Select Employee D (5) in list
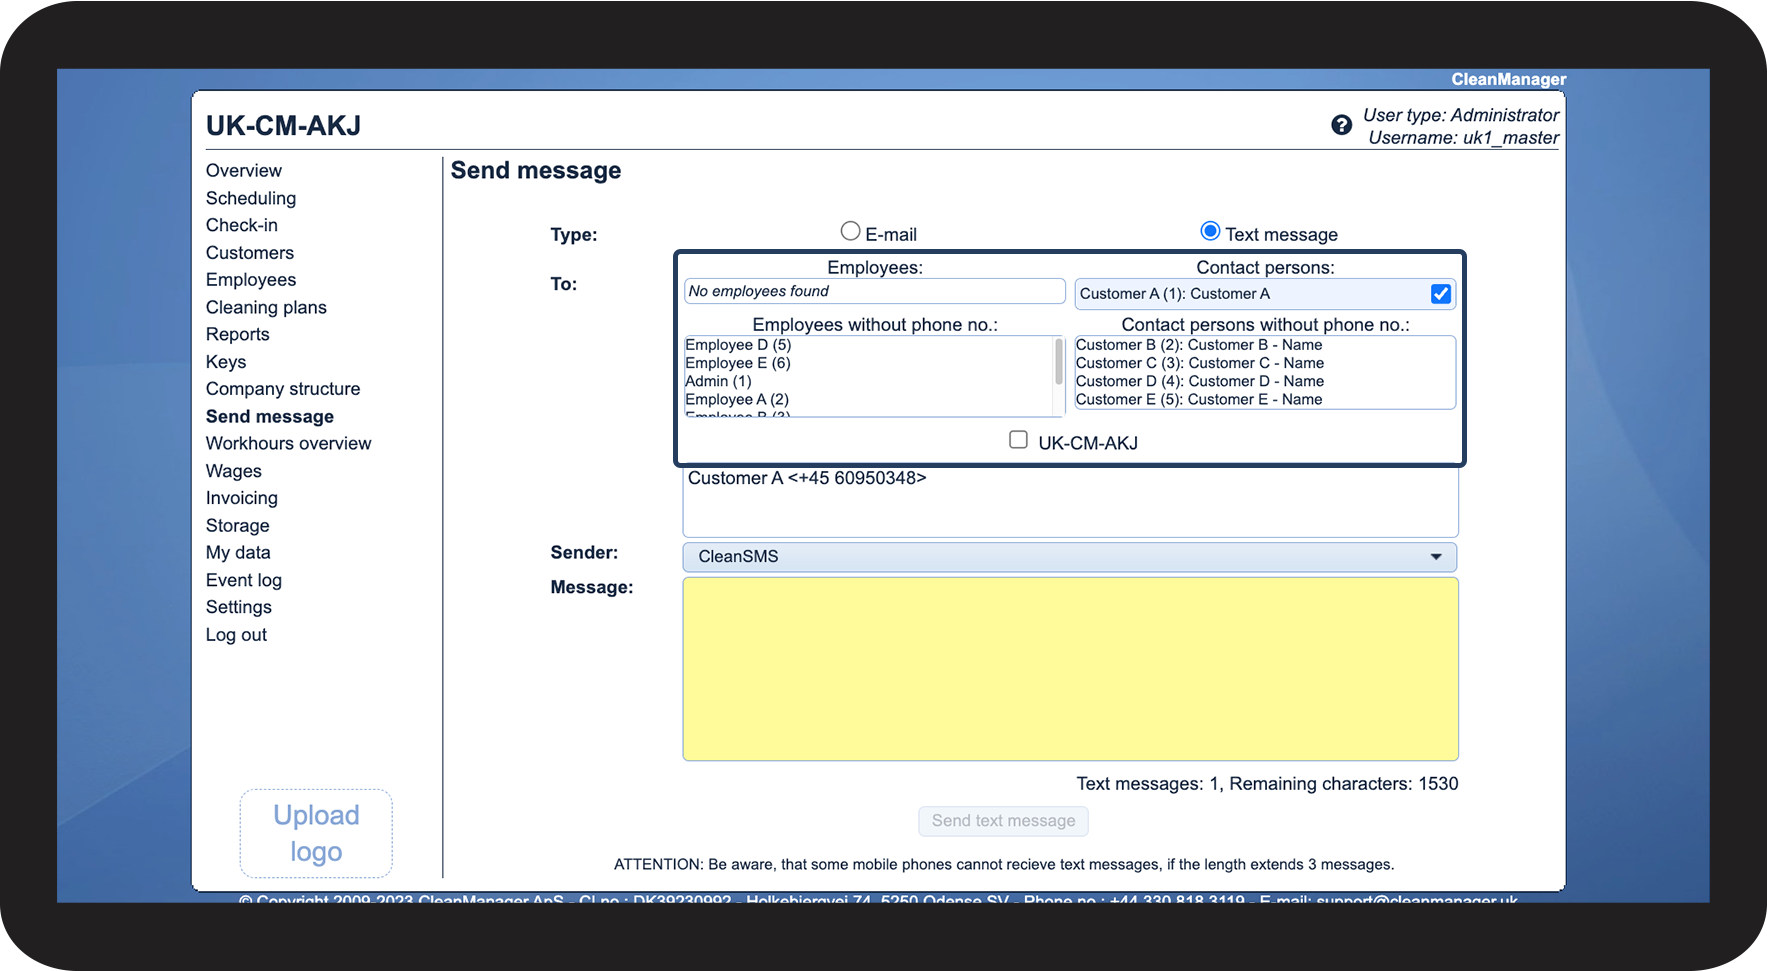The height and width of the screenshot is (971, 1767). pyautogui.click(x=738, y=345)
